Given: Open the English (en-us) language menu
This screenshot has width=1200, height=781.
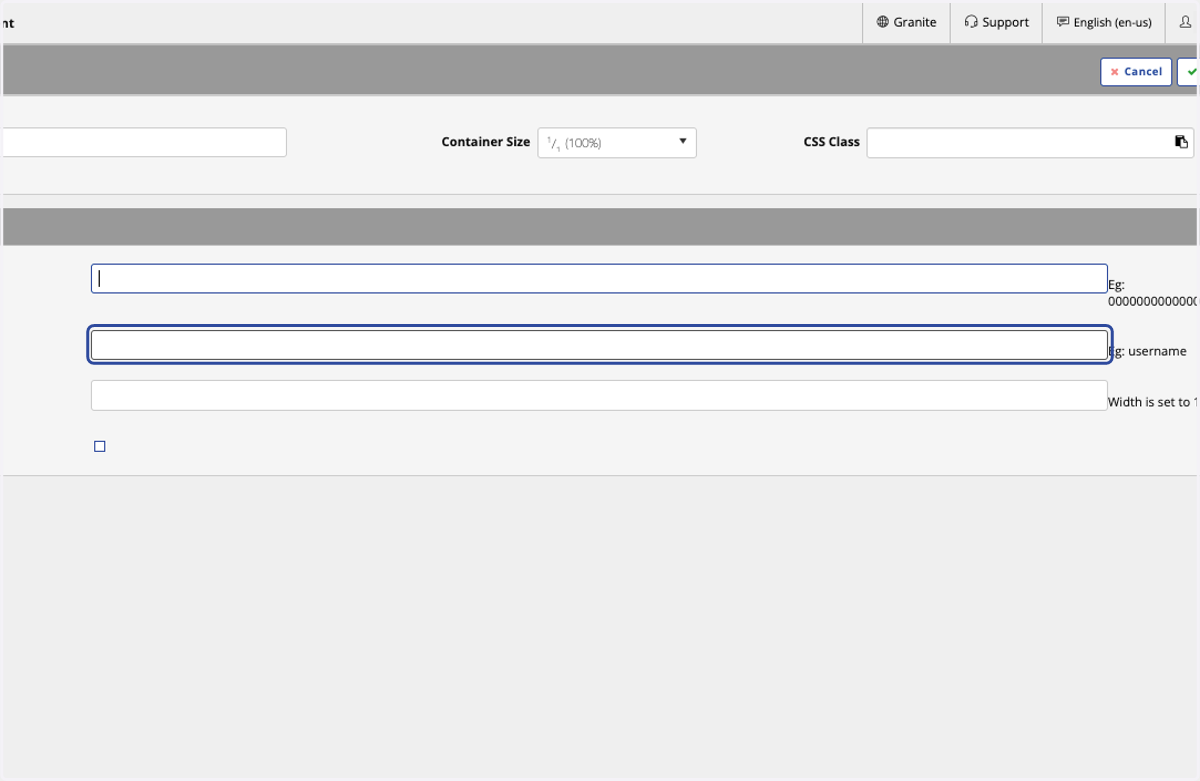Looking at the screenshot, I should point(1104,22).
